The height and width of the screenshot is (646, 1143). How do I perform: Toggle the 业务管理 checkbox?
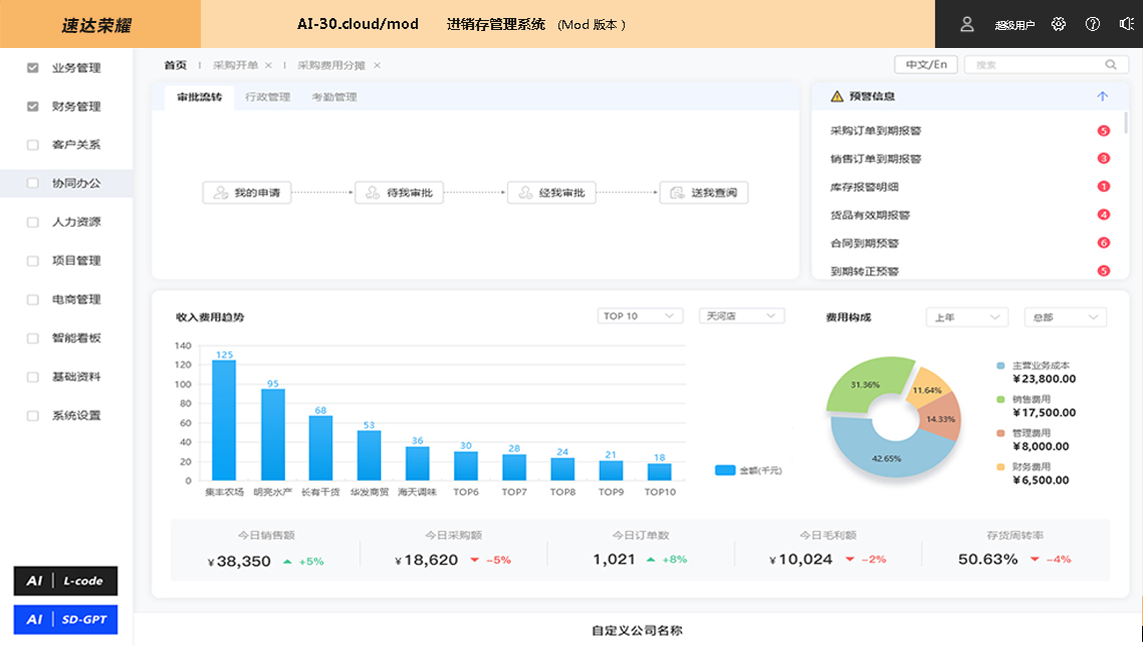click(x=33, y=68)
